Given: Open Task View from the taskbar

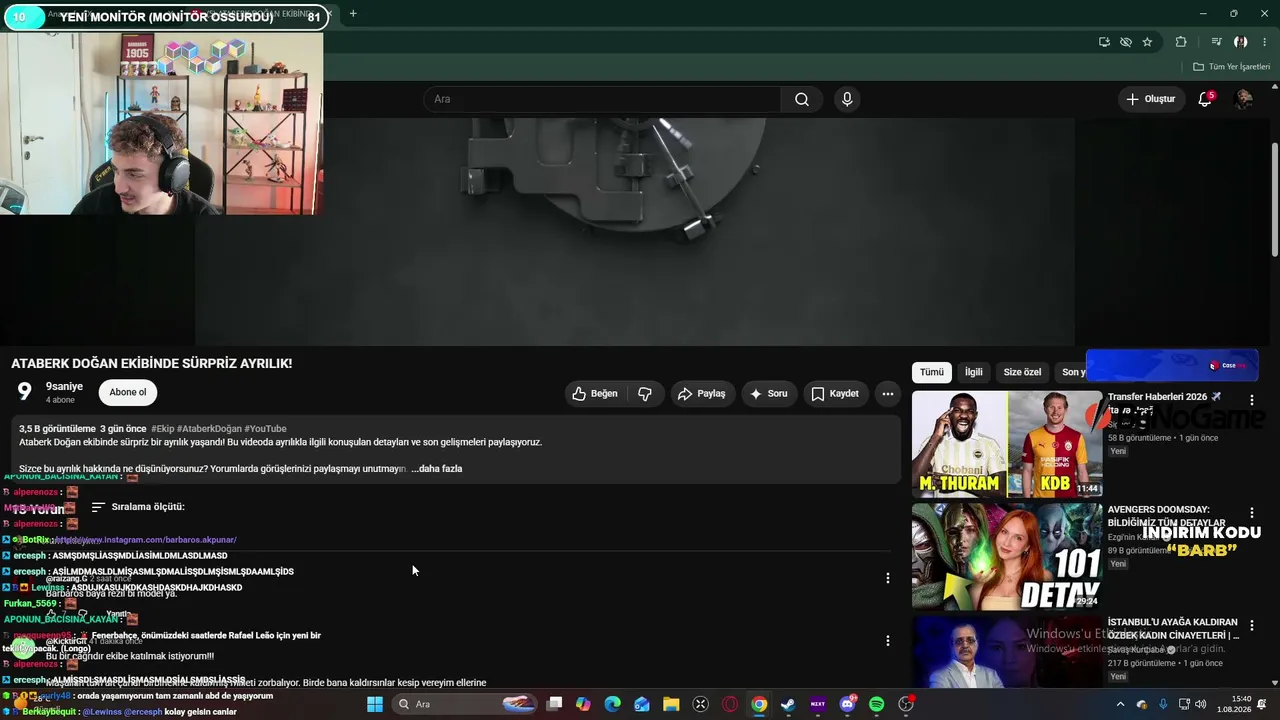Looking at the screenshot, I should pyautogui.click(x=554, y=704).
